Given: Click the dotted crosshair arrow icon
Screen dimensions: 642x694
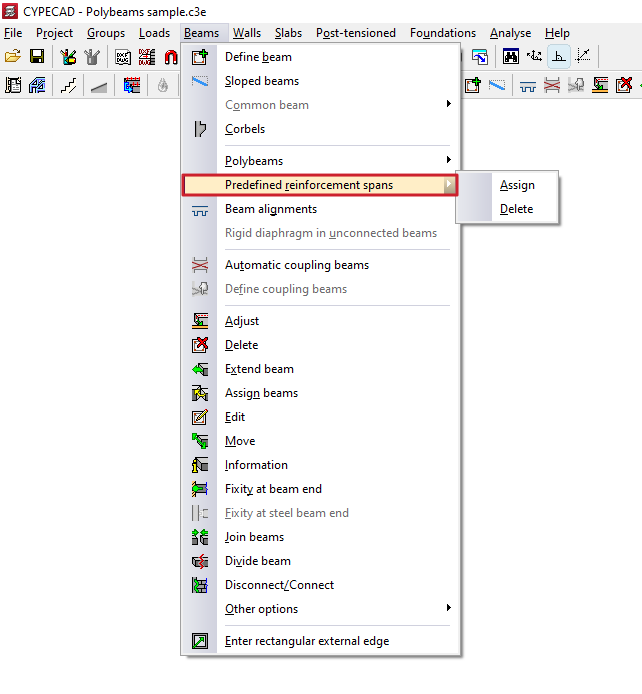Looking at the screenshot, I should click(583, 57).
